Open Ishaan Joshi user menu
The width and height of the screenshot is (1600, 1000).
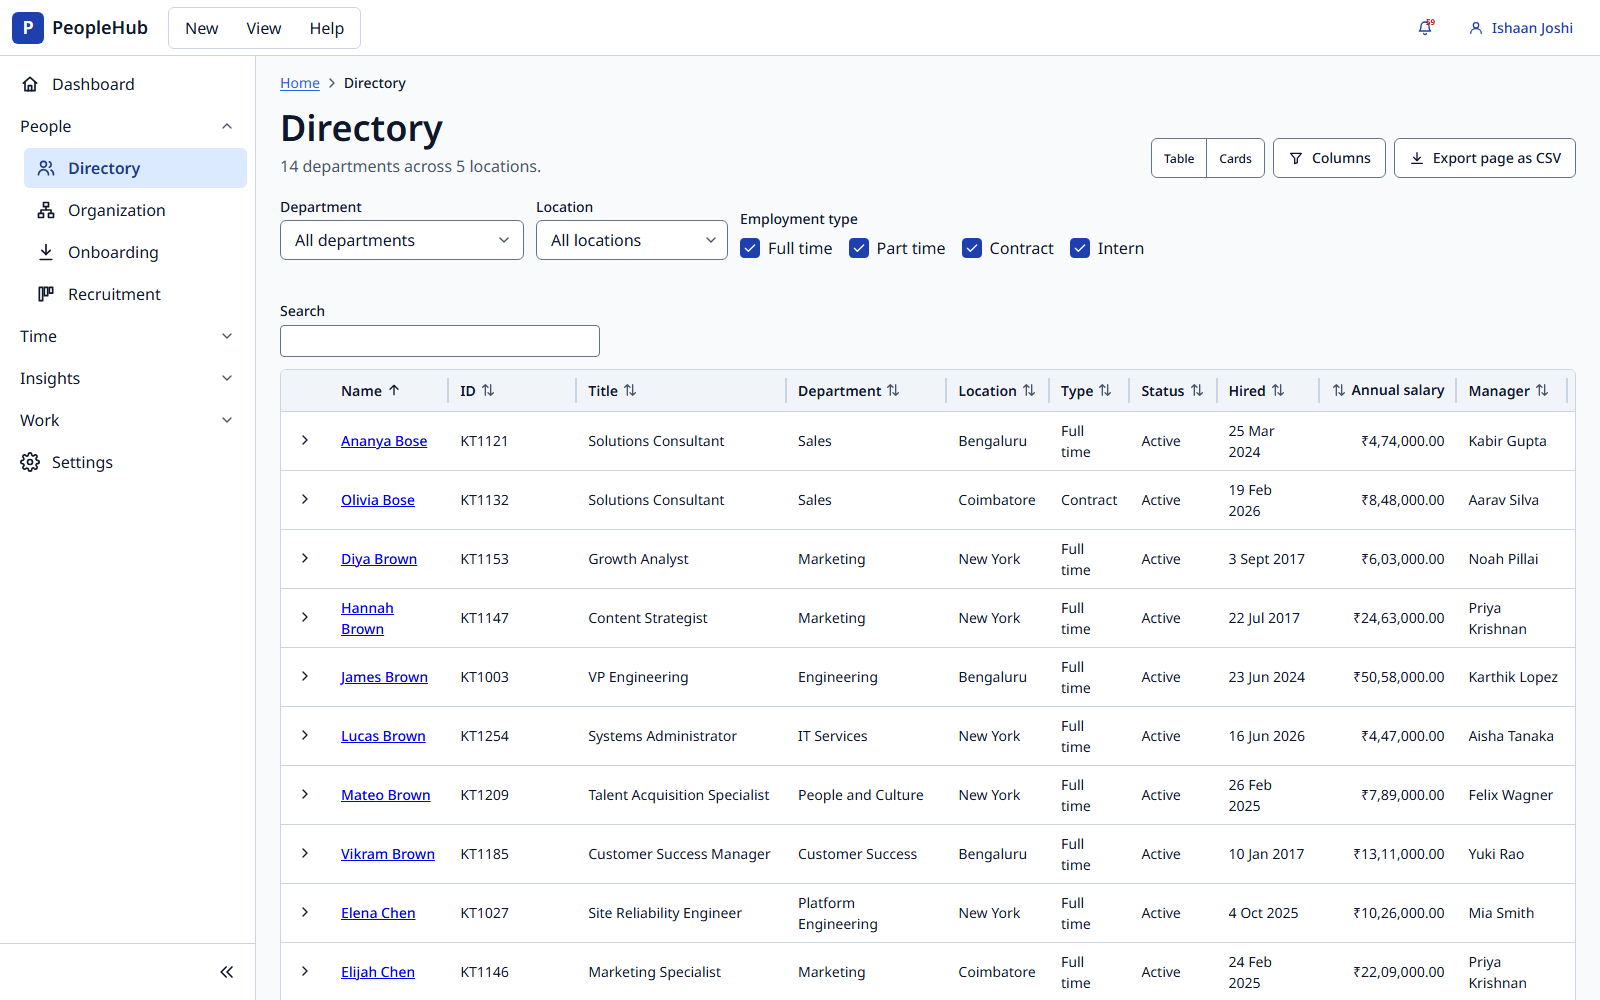[x=1520, y=28]
